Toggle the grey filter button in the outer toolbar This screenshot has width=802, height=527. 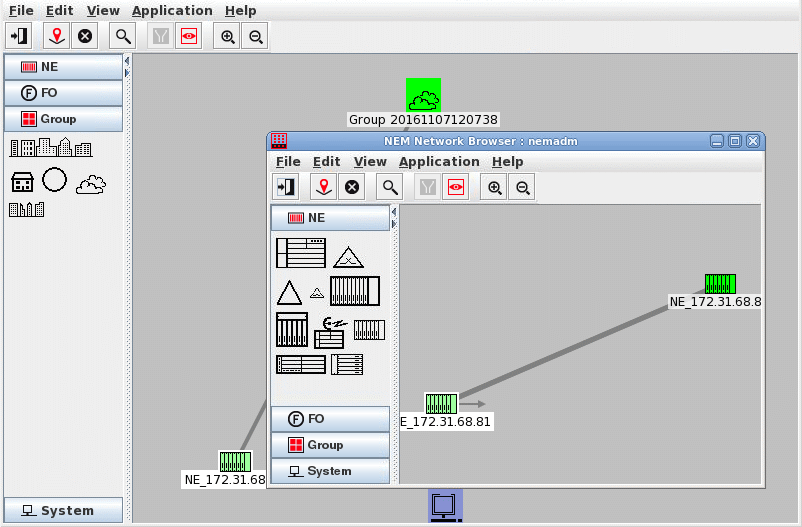[160, 36]
